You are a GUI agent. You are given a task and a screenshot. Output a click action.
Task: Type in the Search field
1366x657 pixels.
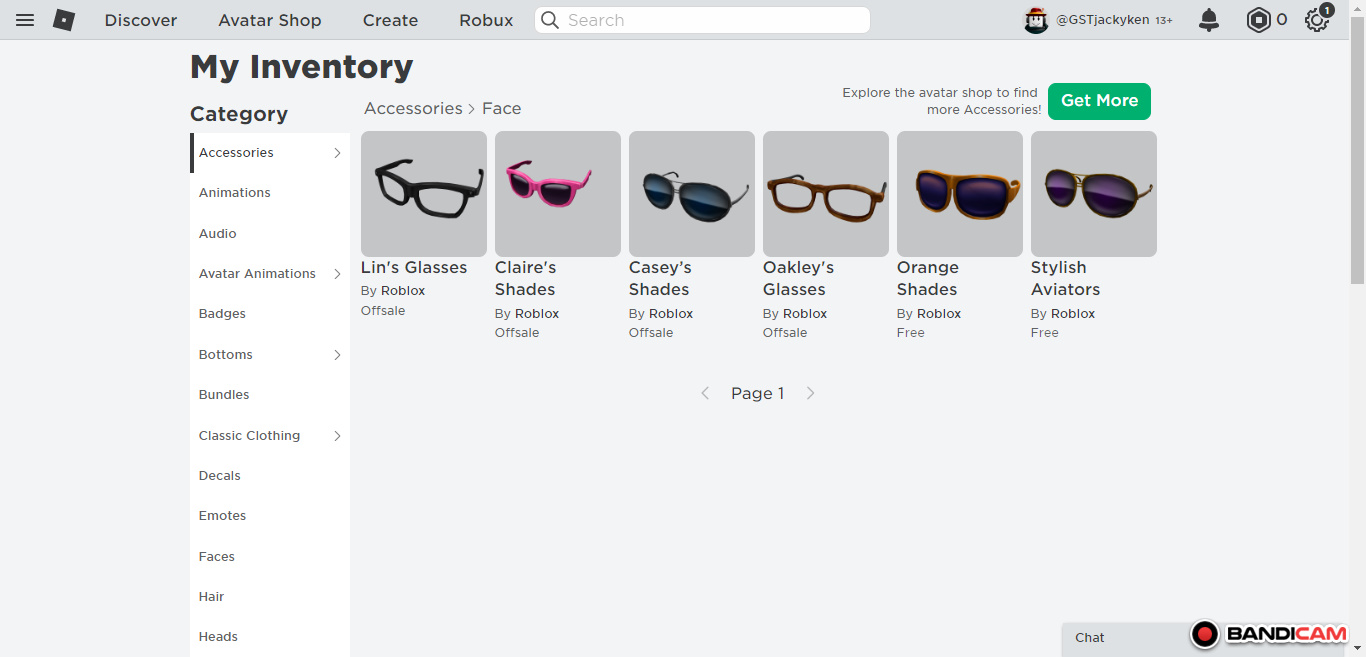710,20
